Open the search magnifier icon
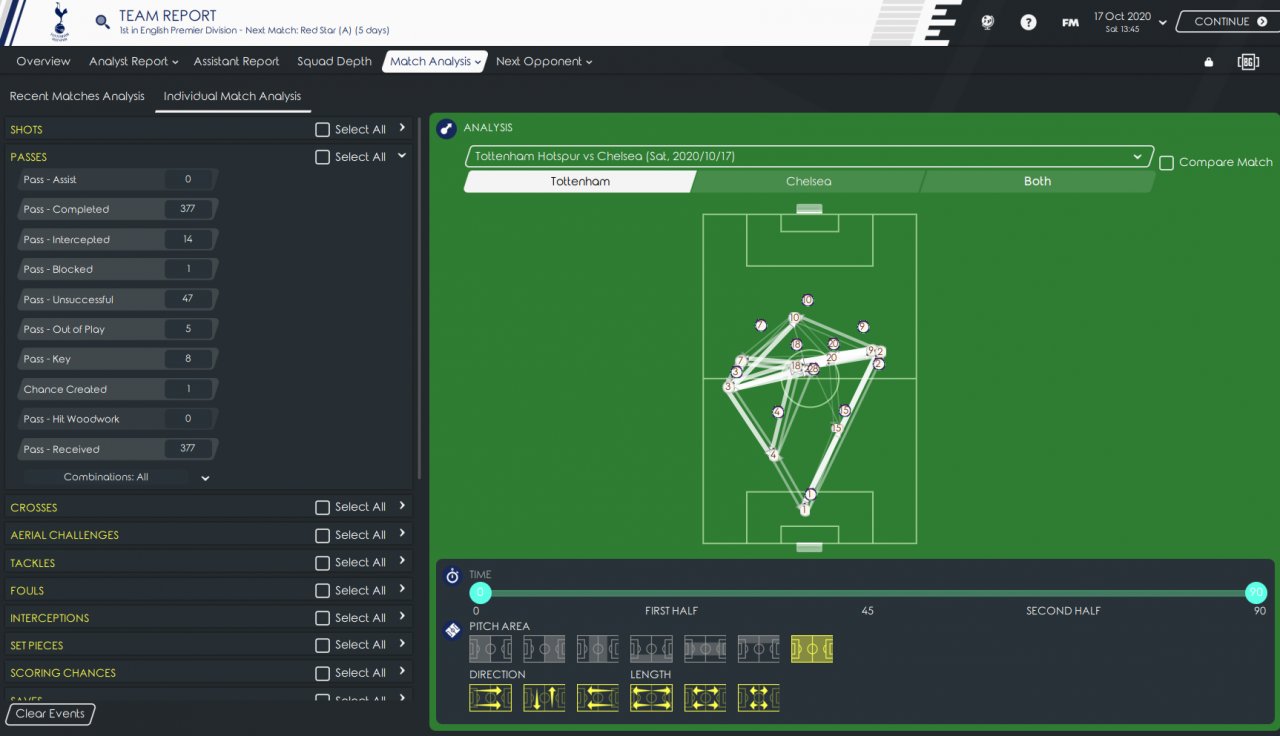This screenshot has height=736, width=1280. click(x=102, y=22)
